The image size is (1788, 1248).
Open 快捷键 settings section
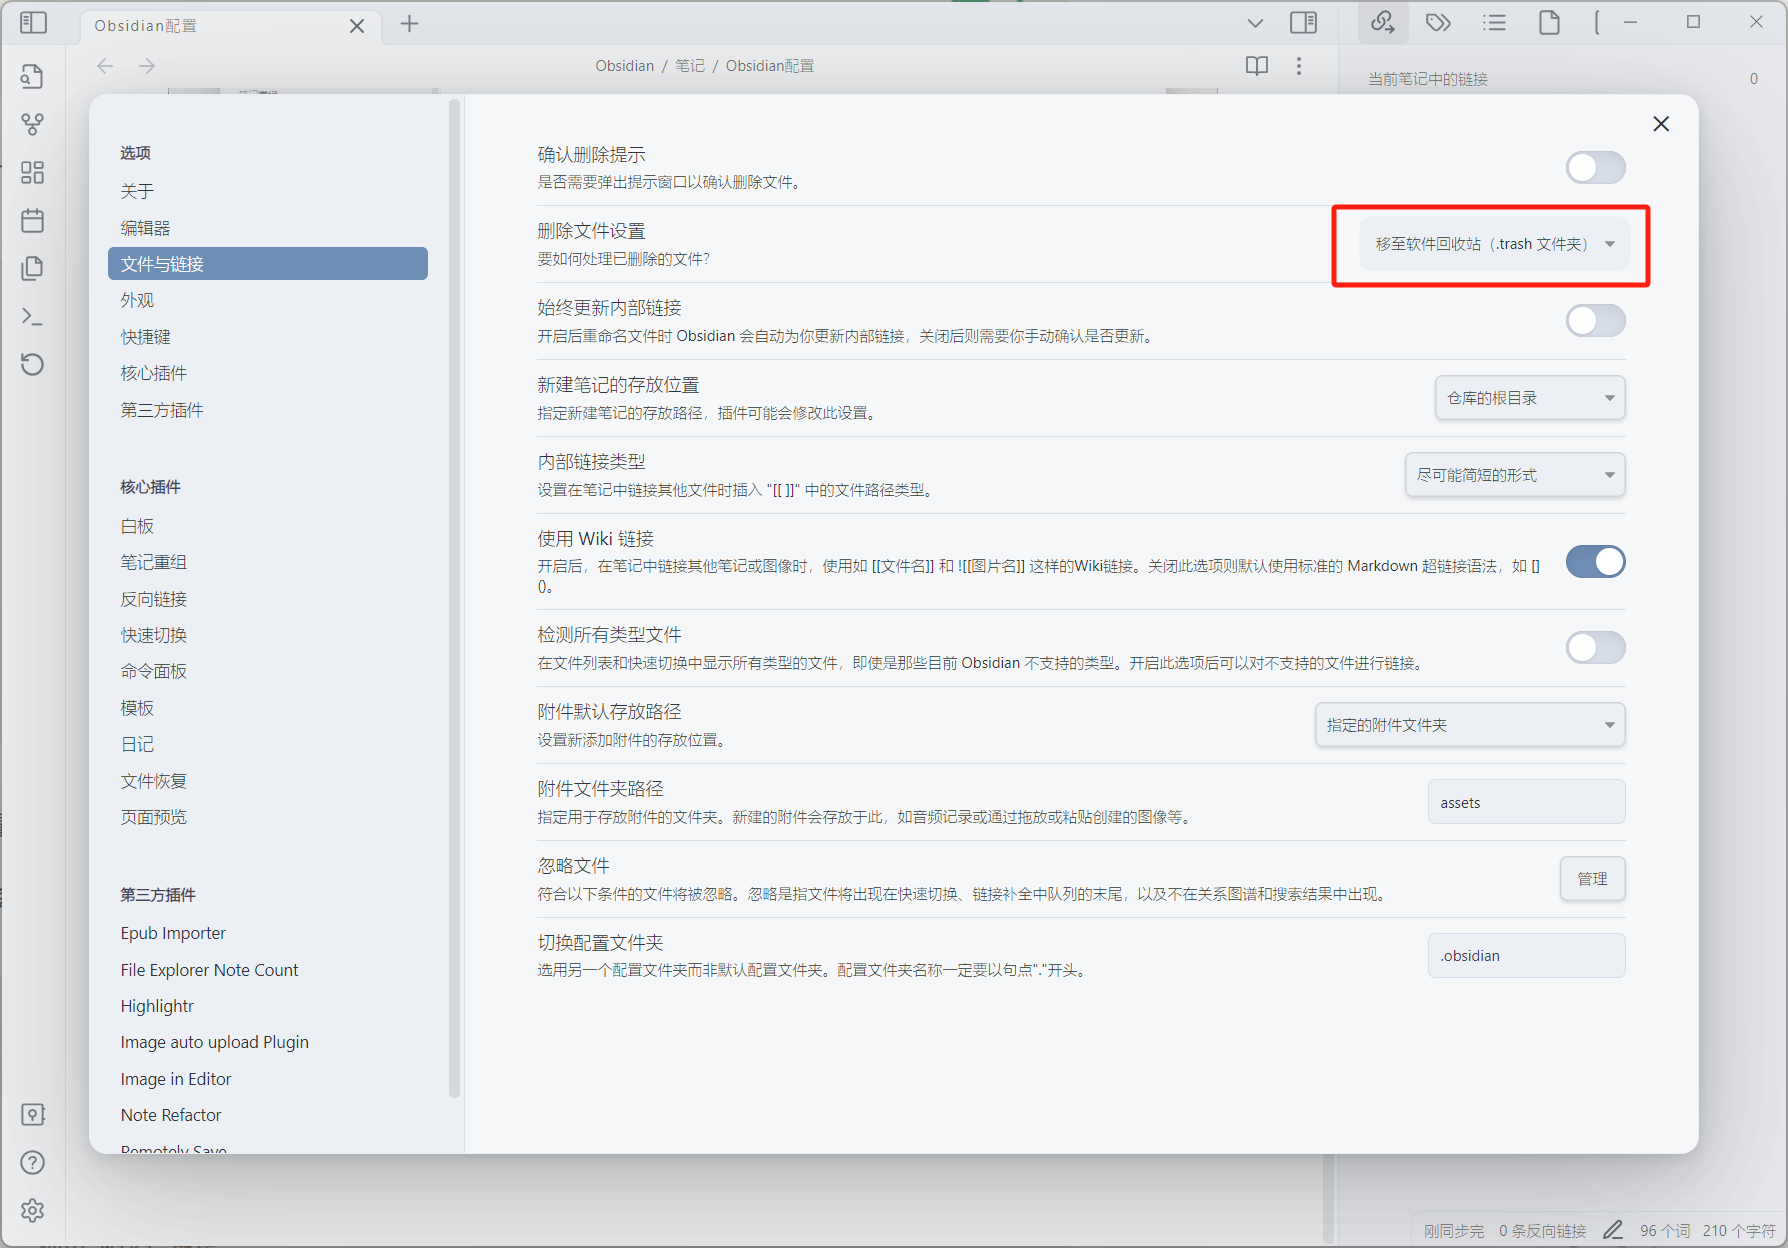(x=268, y=337)
